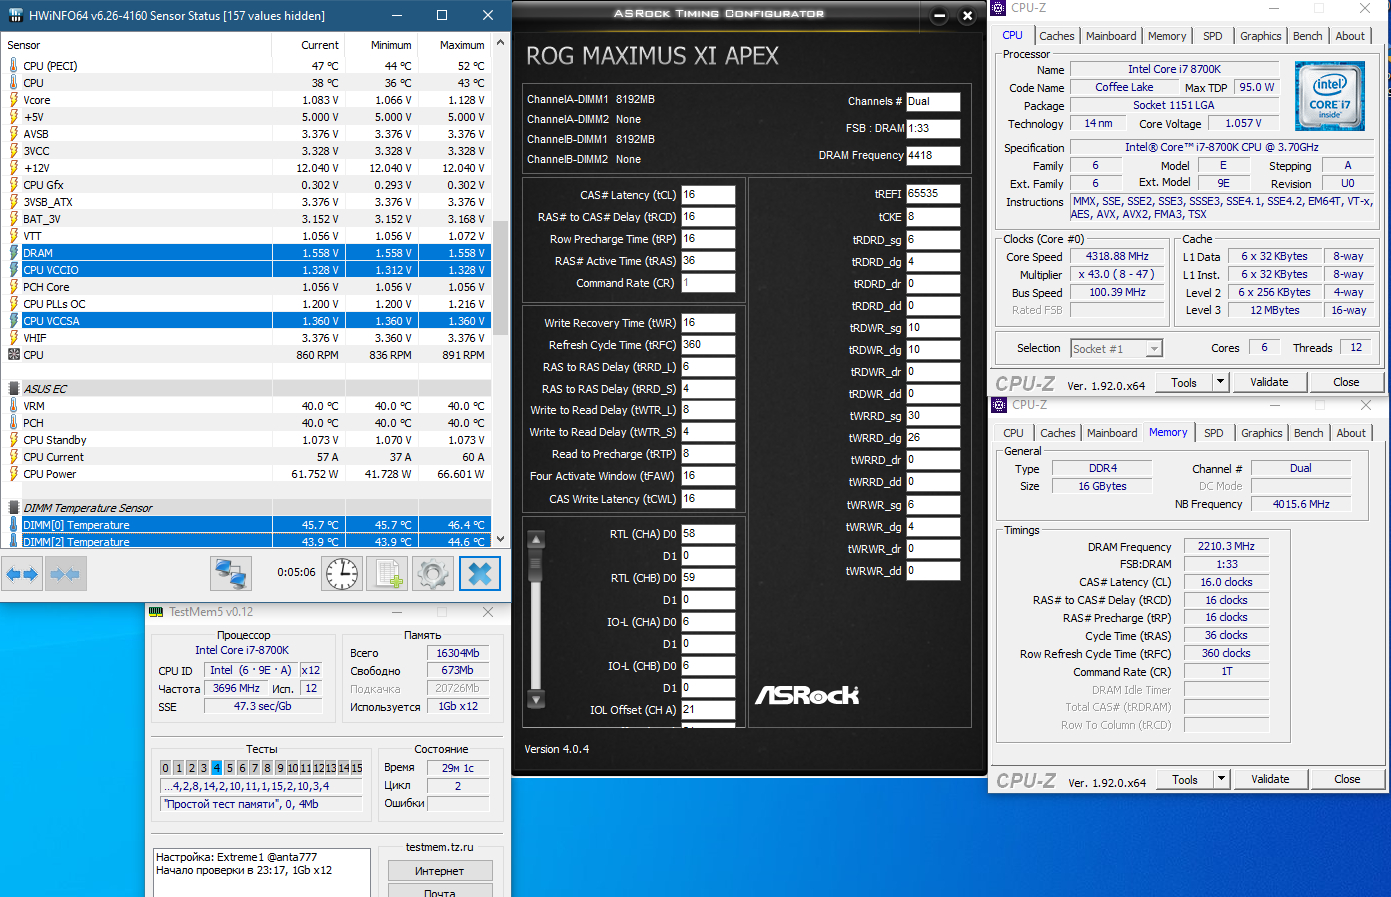Screen dimensions: 1391x897
Task: Click Validate in CPU-Z processor window
Action: [x=1269, y=382]
